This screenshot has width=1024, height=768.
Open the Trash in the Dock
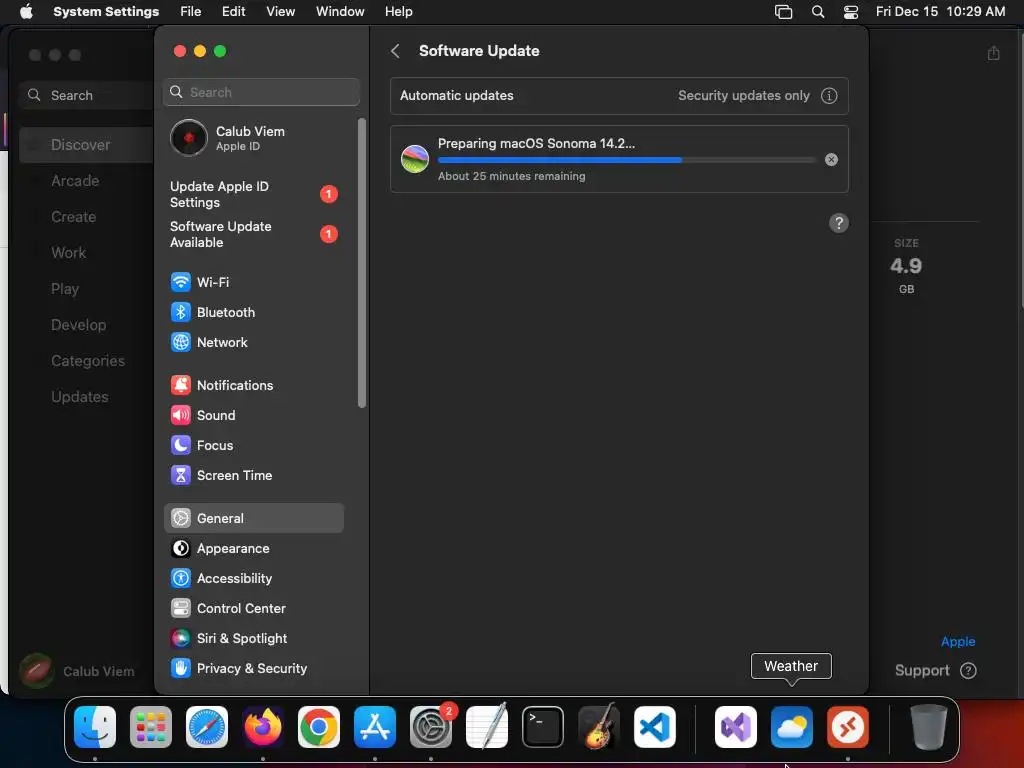pyautogui.click(x=929, y=727)
